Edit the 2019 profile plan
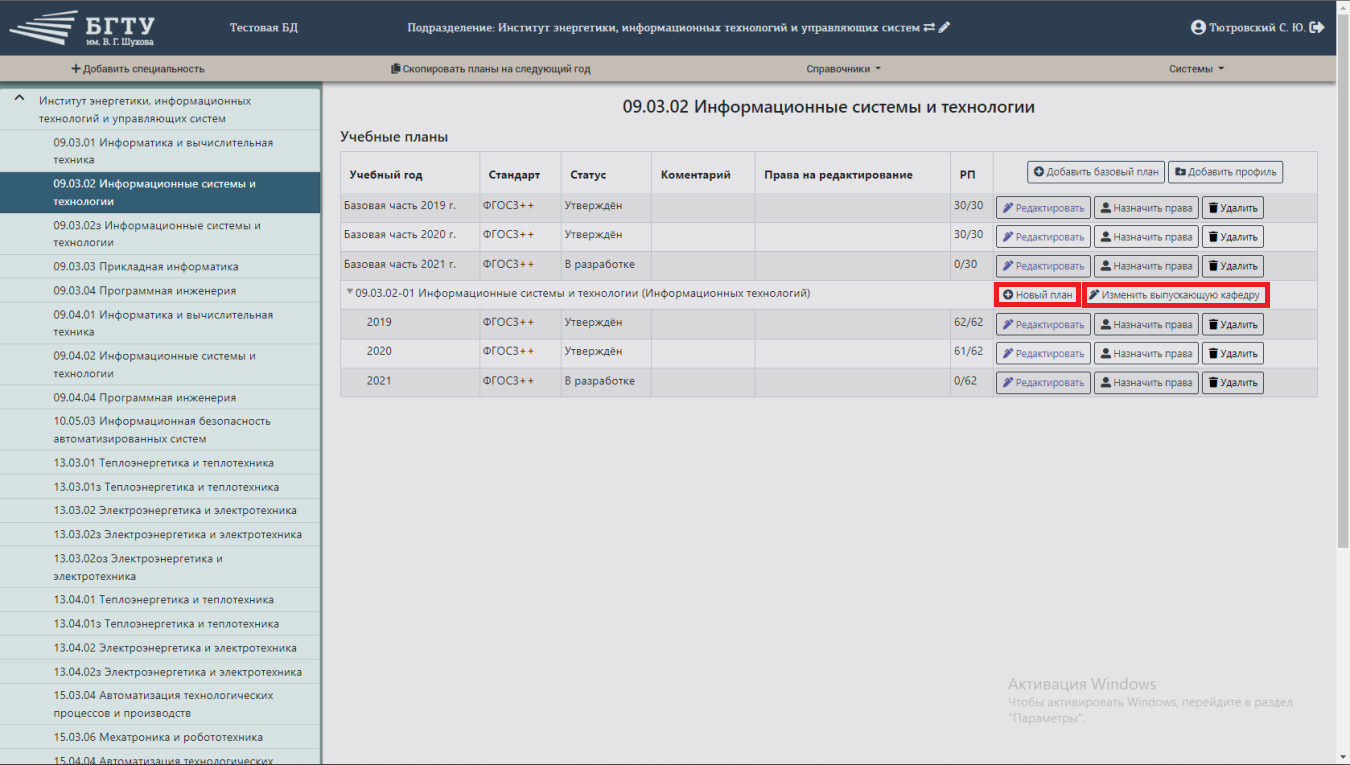 tap(1043, 324)
